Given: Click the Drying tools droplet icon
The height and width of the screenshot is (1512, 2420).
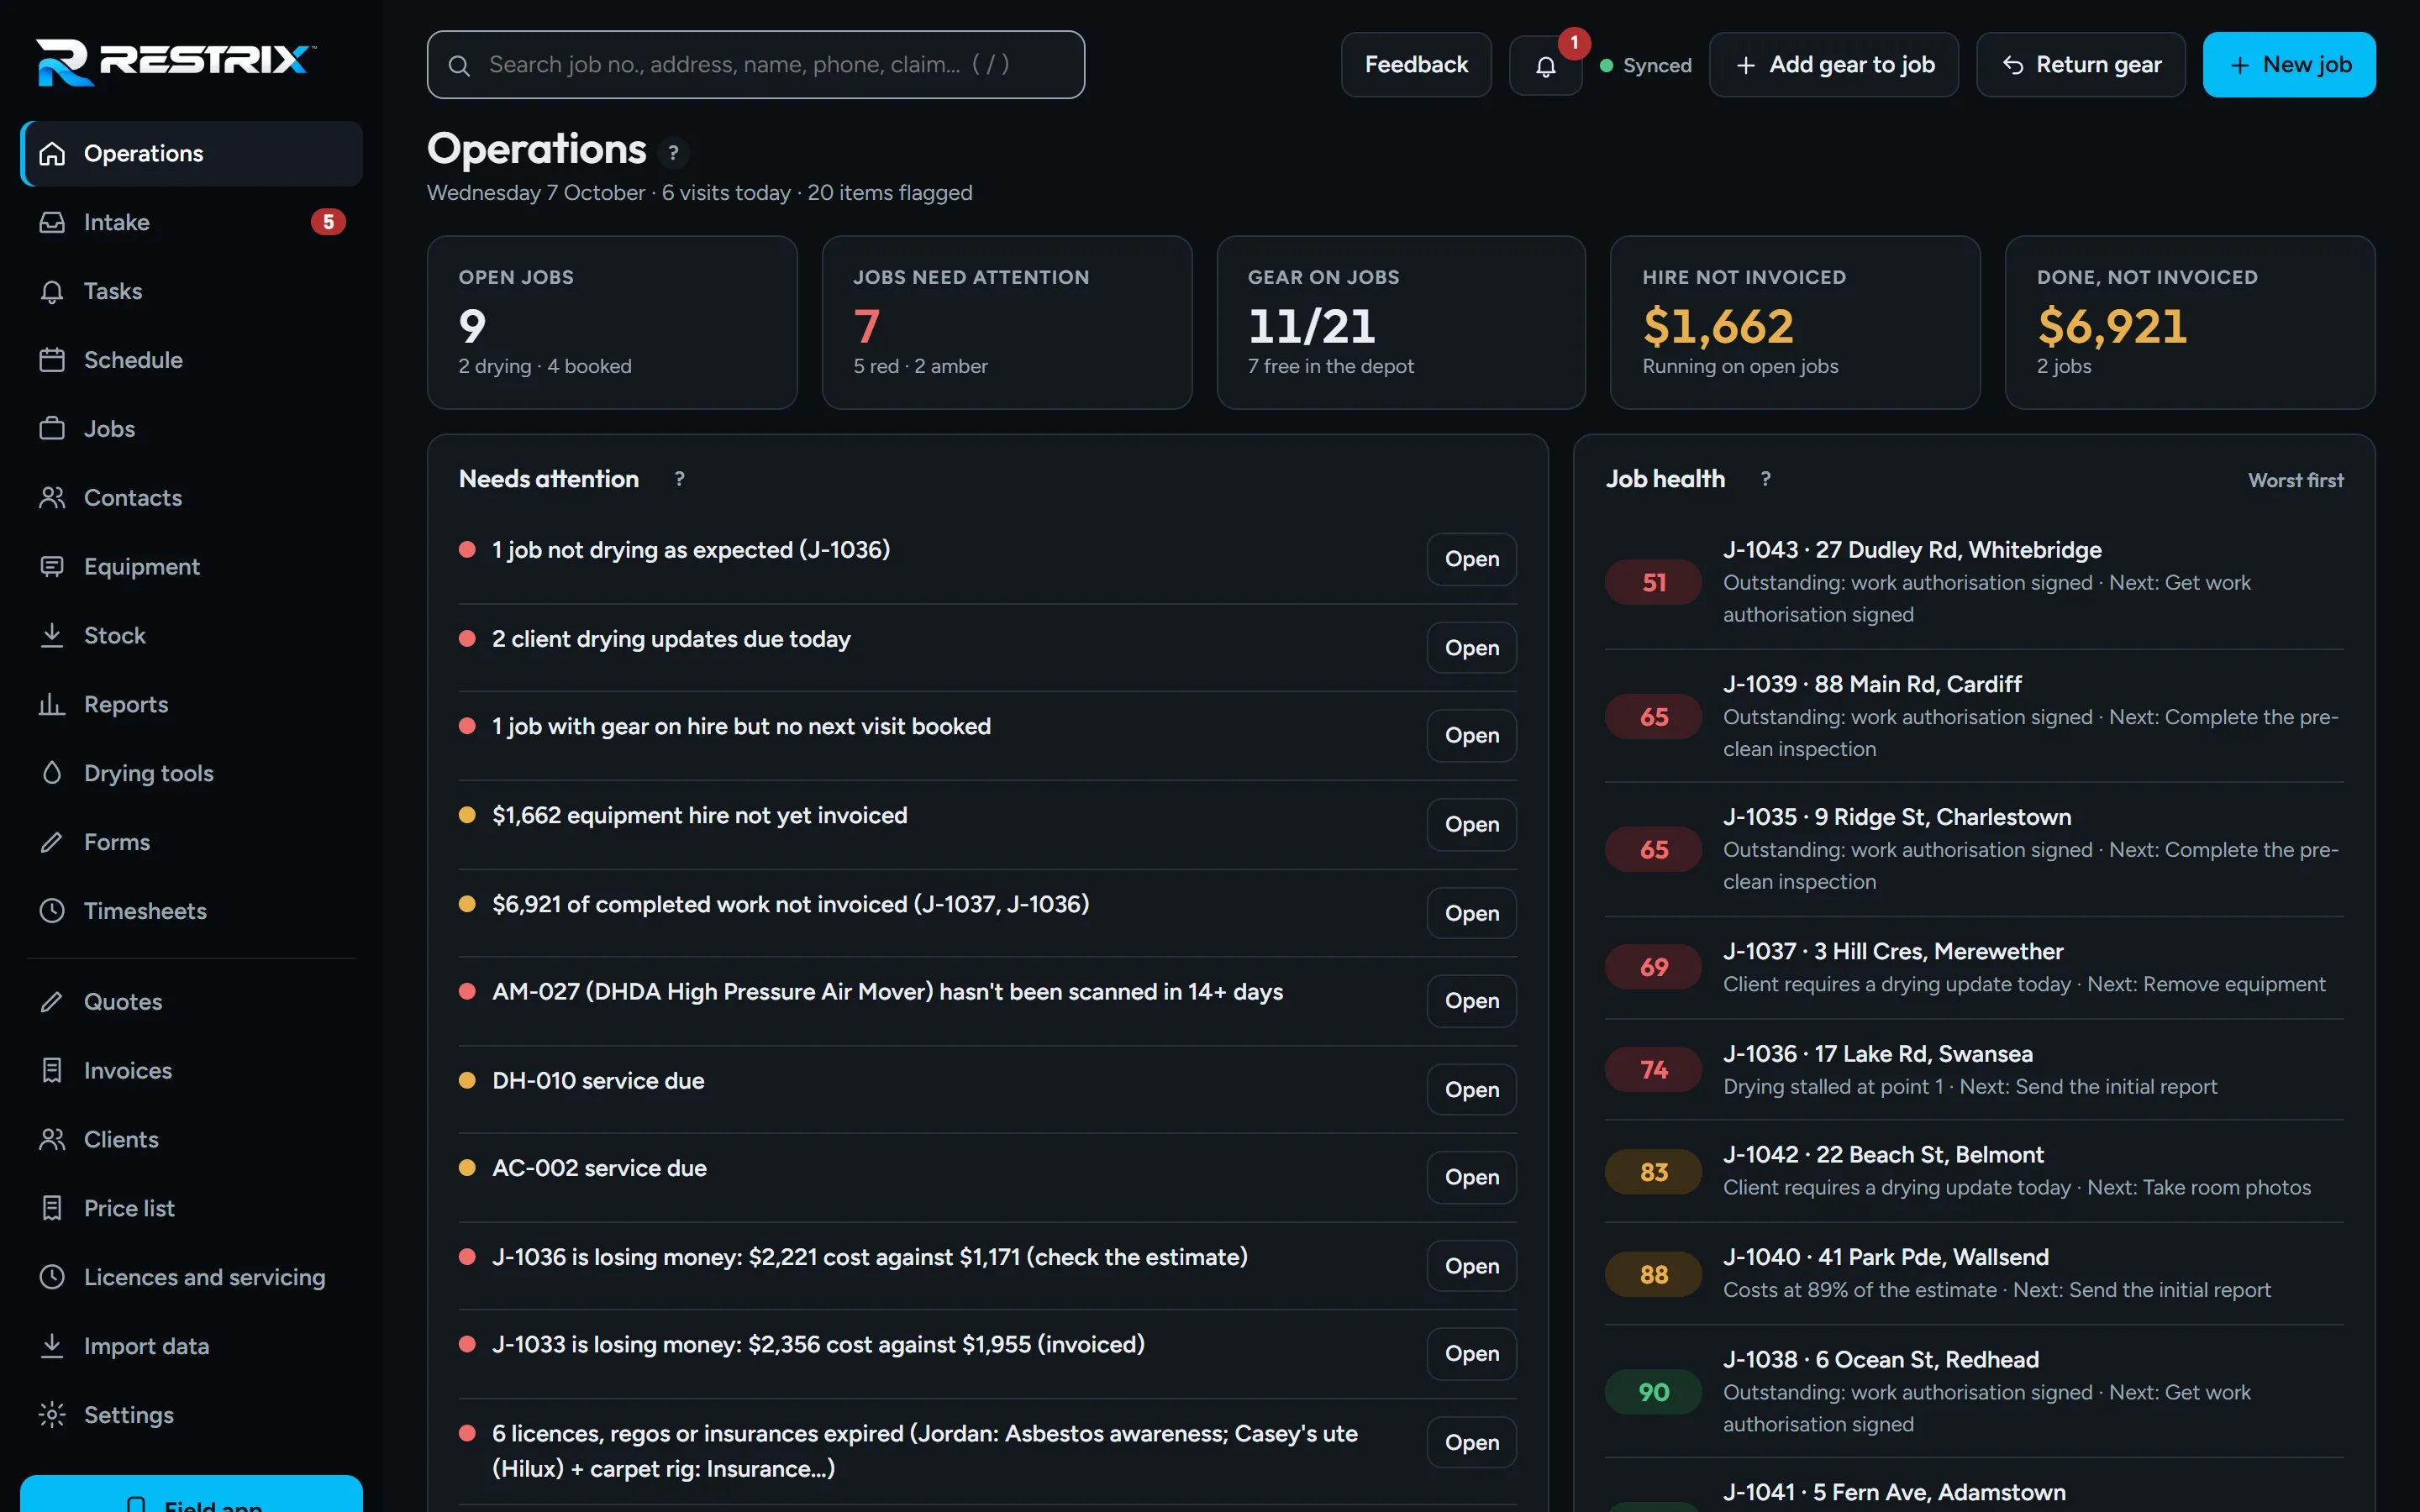Looking at the screenshot, I should click(x=52, y=773).
